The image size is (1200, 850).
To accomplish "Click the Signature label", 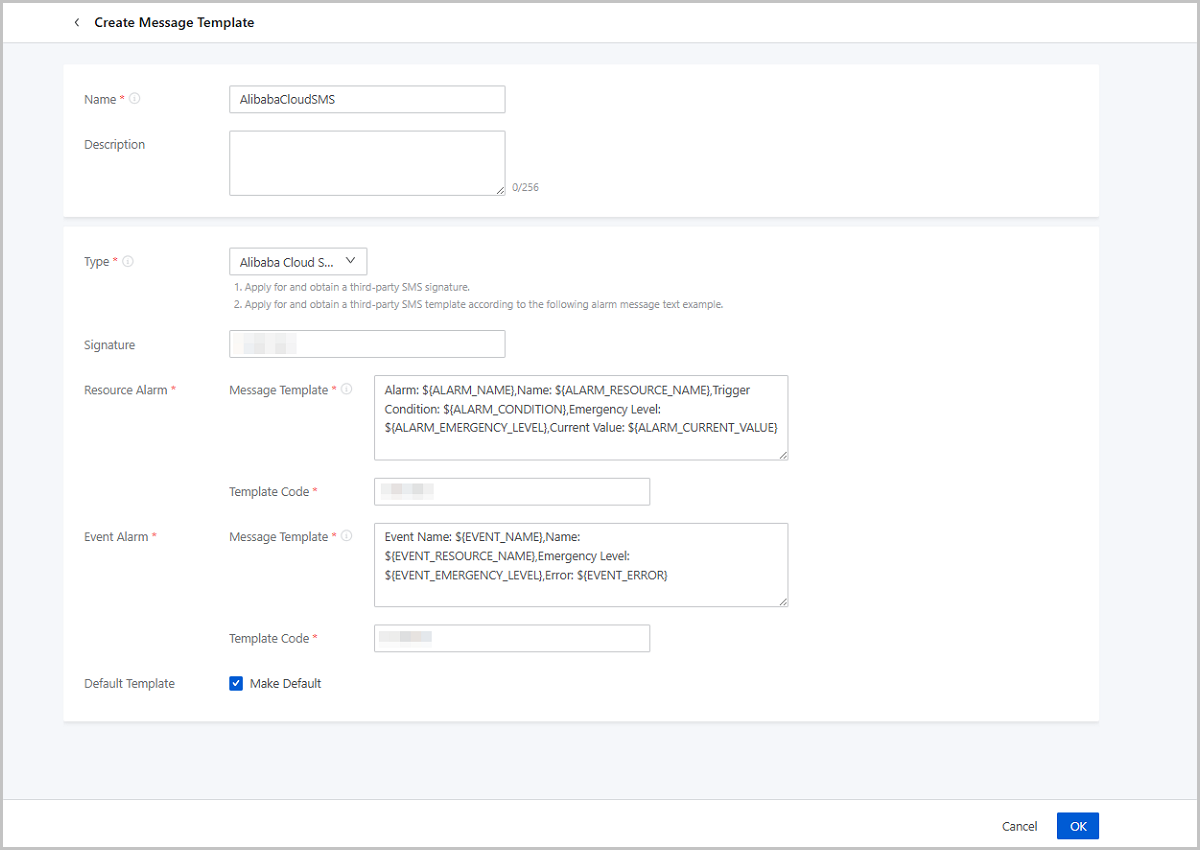I will tap(109, 345).
